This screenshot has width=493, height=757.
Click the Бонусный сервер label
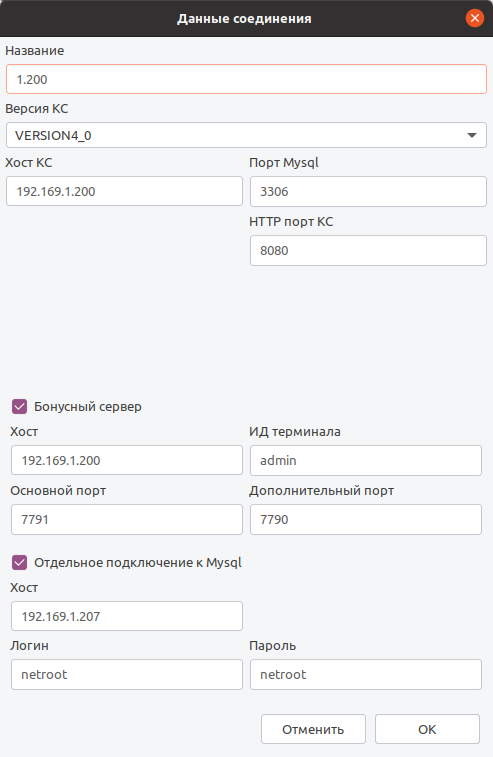click(x=87, y=407)
